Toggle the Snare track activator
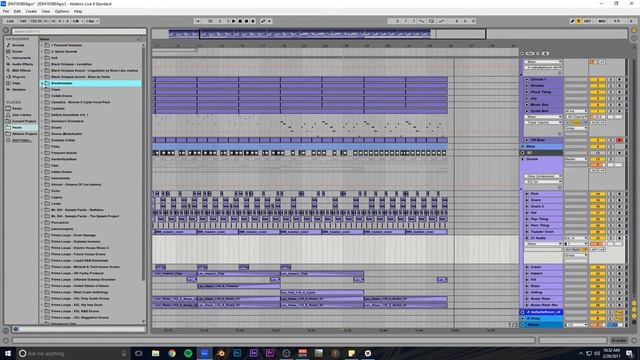 coord(597,200)
